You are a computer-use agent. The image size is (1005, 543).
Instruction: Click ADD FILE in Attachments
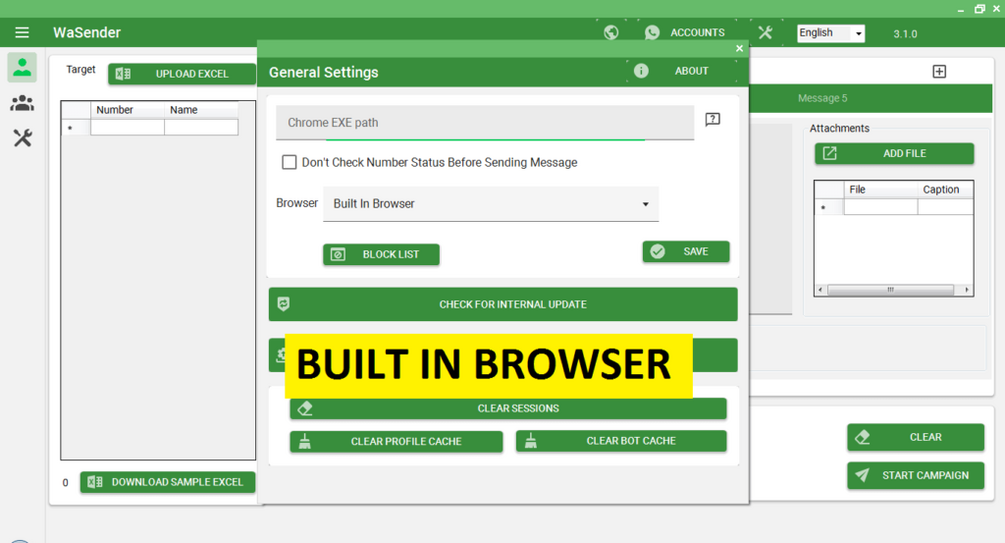tap(894, 153)
